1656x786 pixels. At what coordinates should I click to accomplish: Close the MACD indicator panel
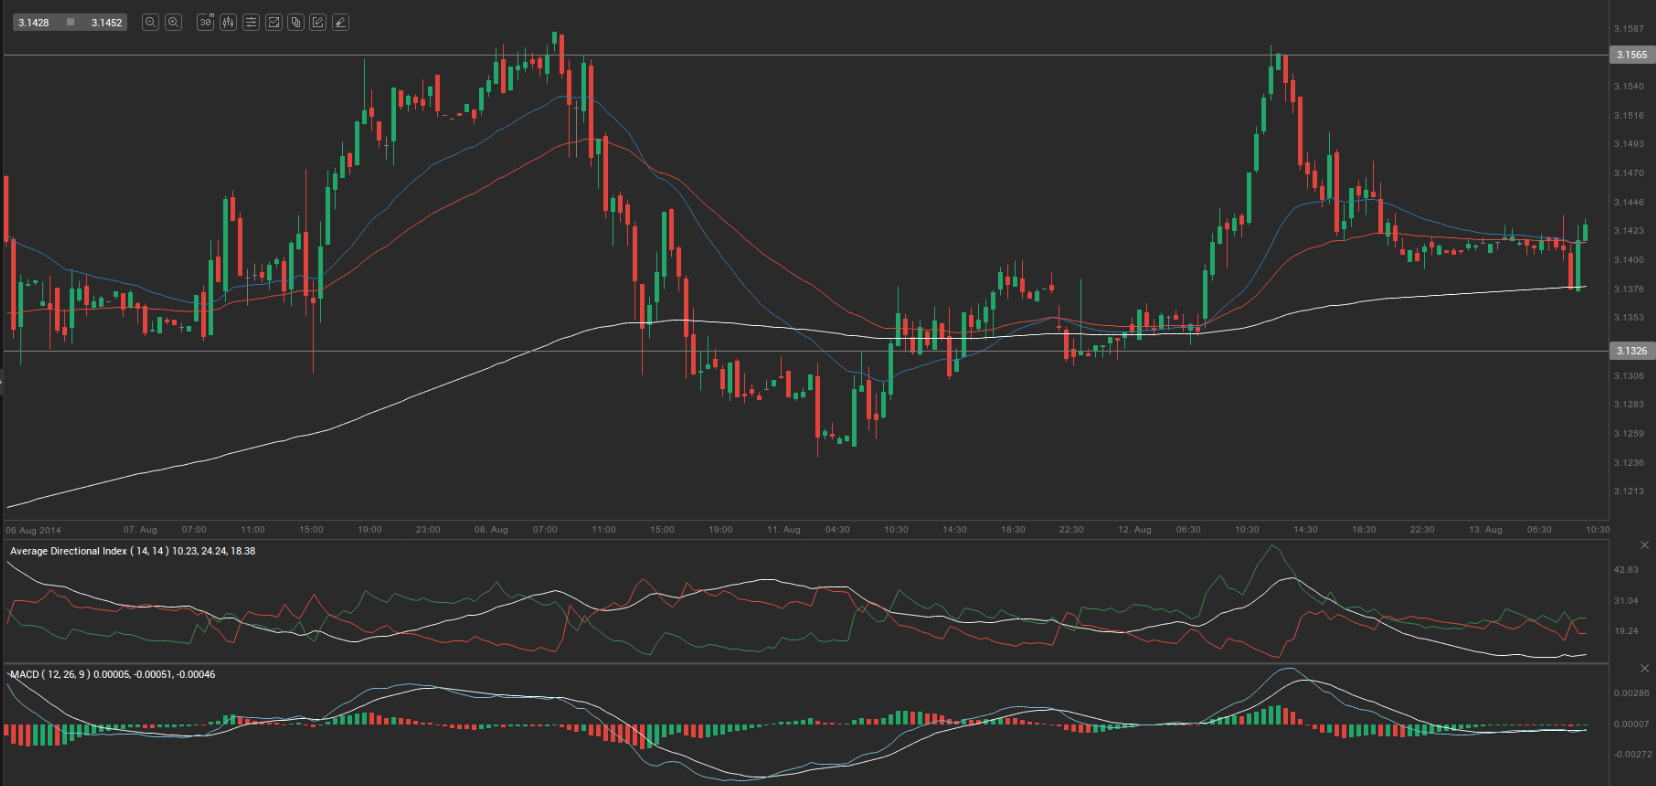tap(1644, 668)
